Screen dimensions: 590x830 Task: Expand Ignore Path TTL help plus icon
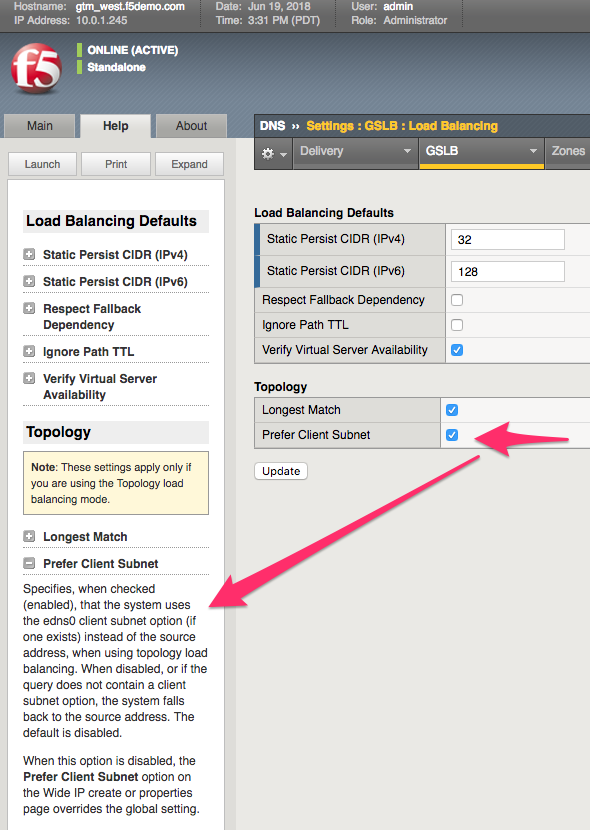click(x=29, y=351)
